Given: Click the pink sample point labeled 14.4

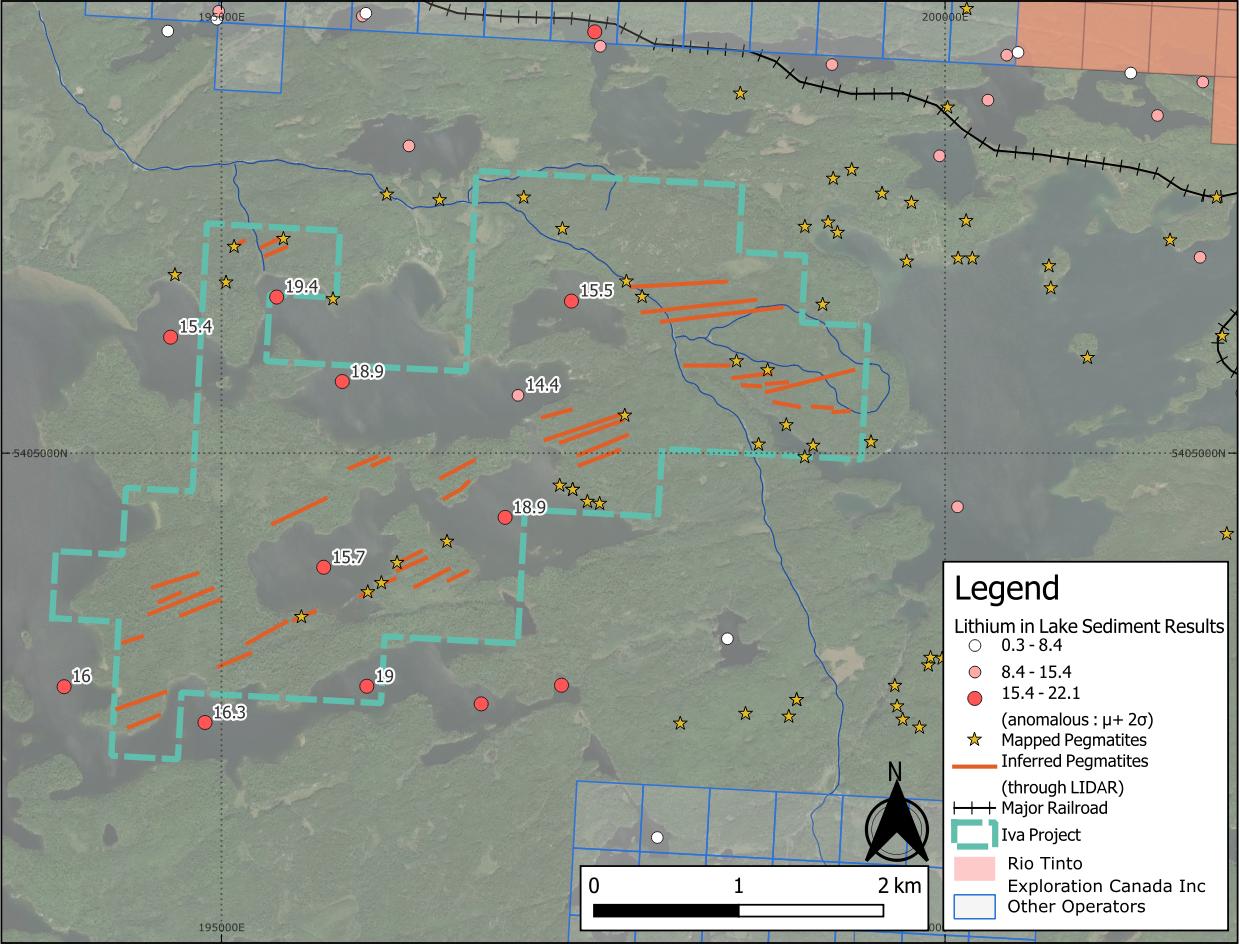Looking at the screenshot, I should click(x=517, y=395).
